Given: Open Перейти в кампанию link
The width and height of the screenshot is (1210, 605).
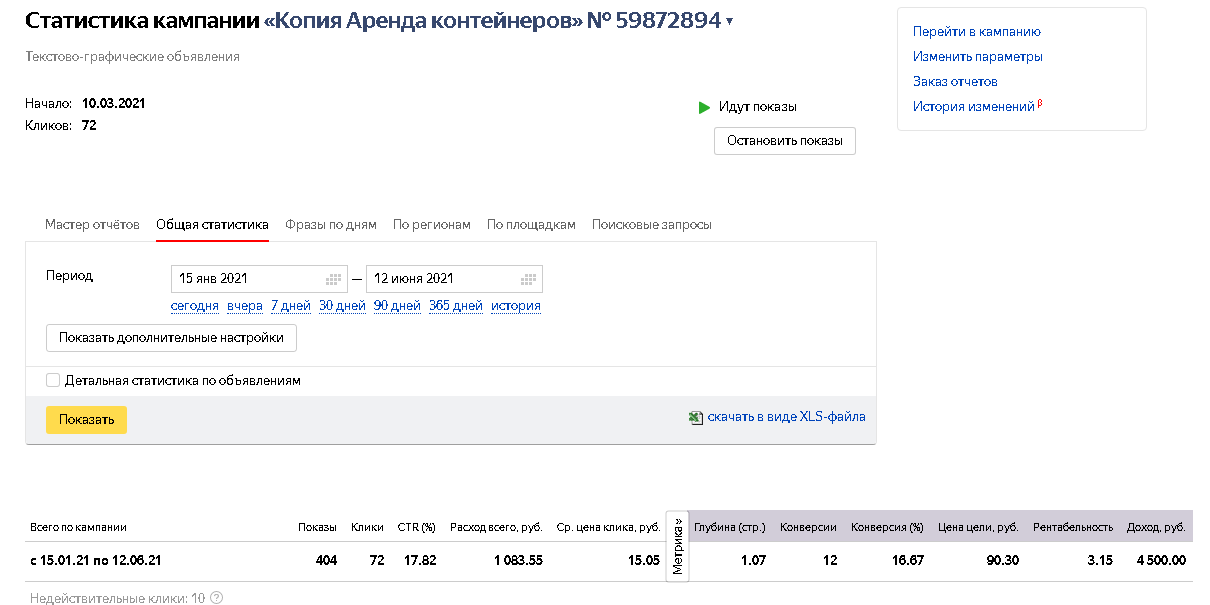Looking at the screenshot, I should (x=977, y=32).
